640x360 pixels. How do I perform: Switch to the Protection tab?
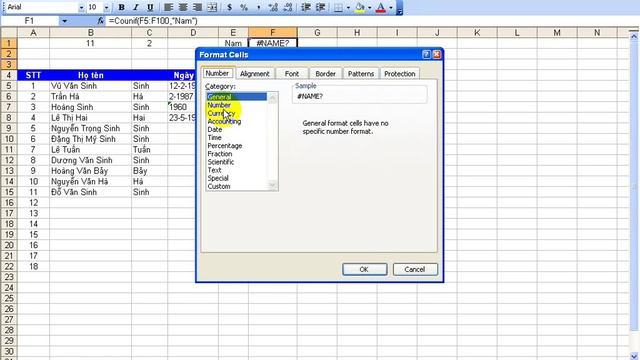[x=400, y=73]
